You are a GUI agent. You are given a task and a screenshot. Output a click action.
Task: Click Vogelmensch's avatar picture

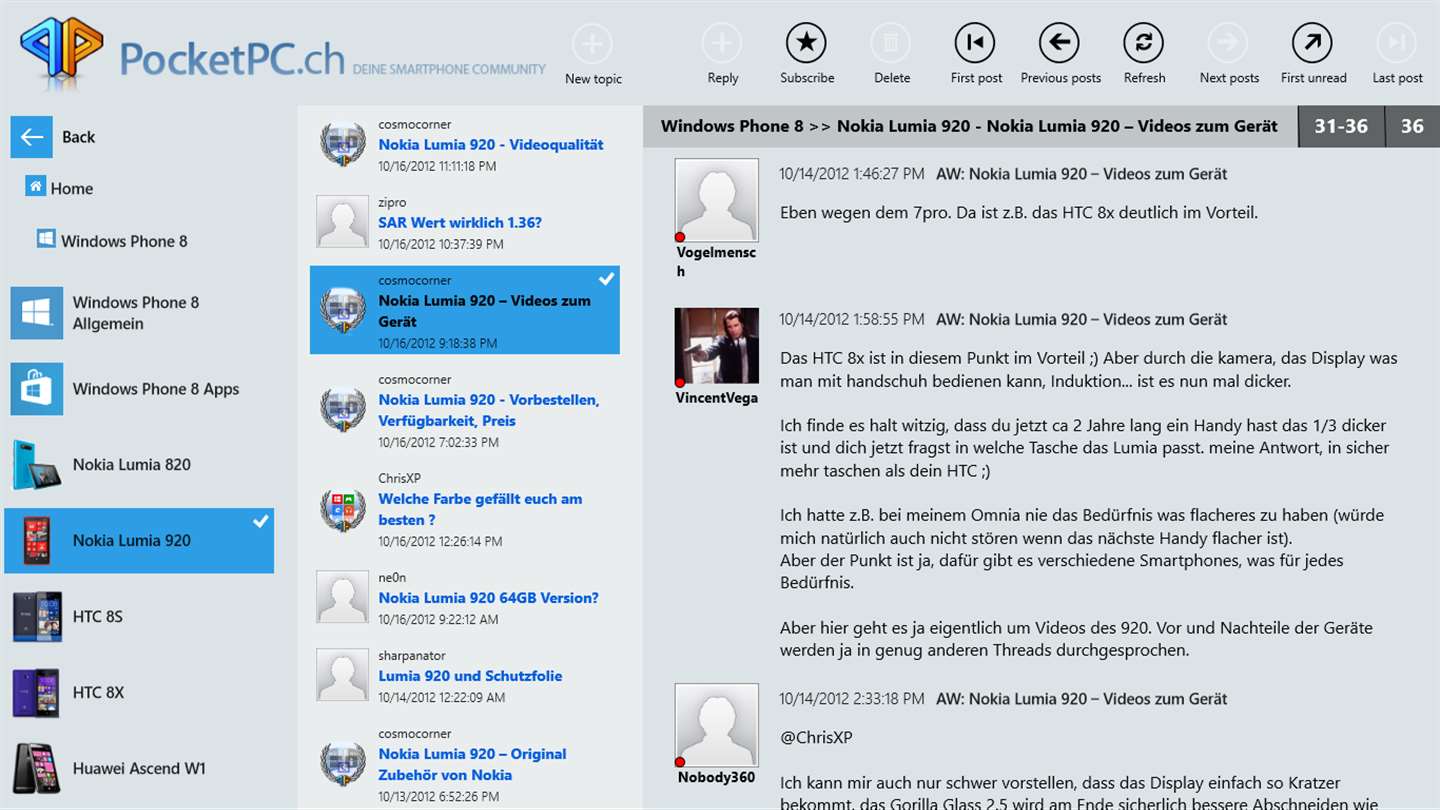[717, 200]
